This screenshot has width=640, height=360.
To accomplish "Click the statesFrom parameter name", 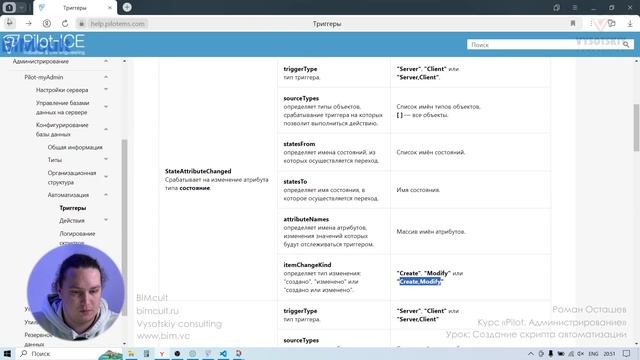I will 299,144.
